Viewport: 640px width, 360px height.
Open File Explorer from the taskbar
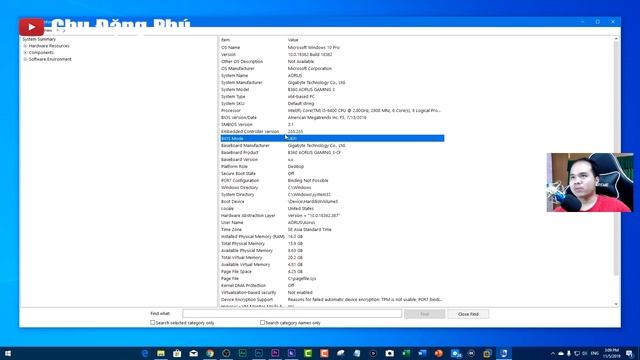[161, 353]
